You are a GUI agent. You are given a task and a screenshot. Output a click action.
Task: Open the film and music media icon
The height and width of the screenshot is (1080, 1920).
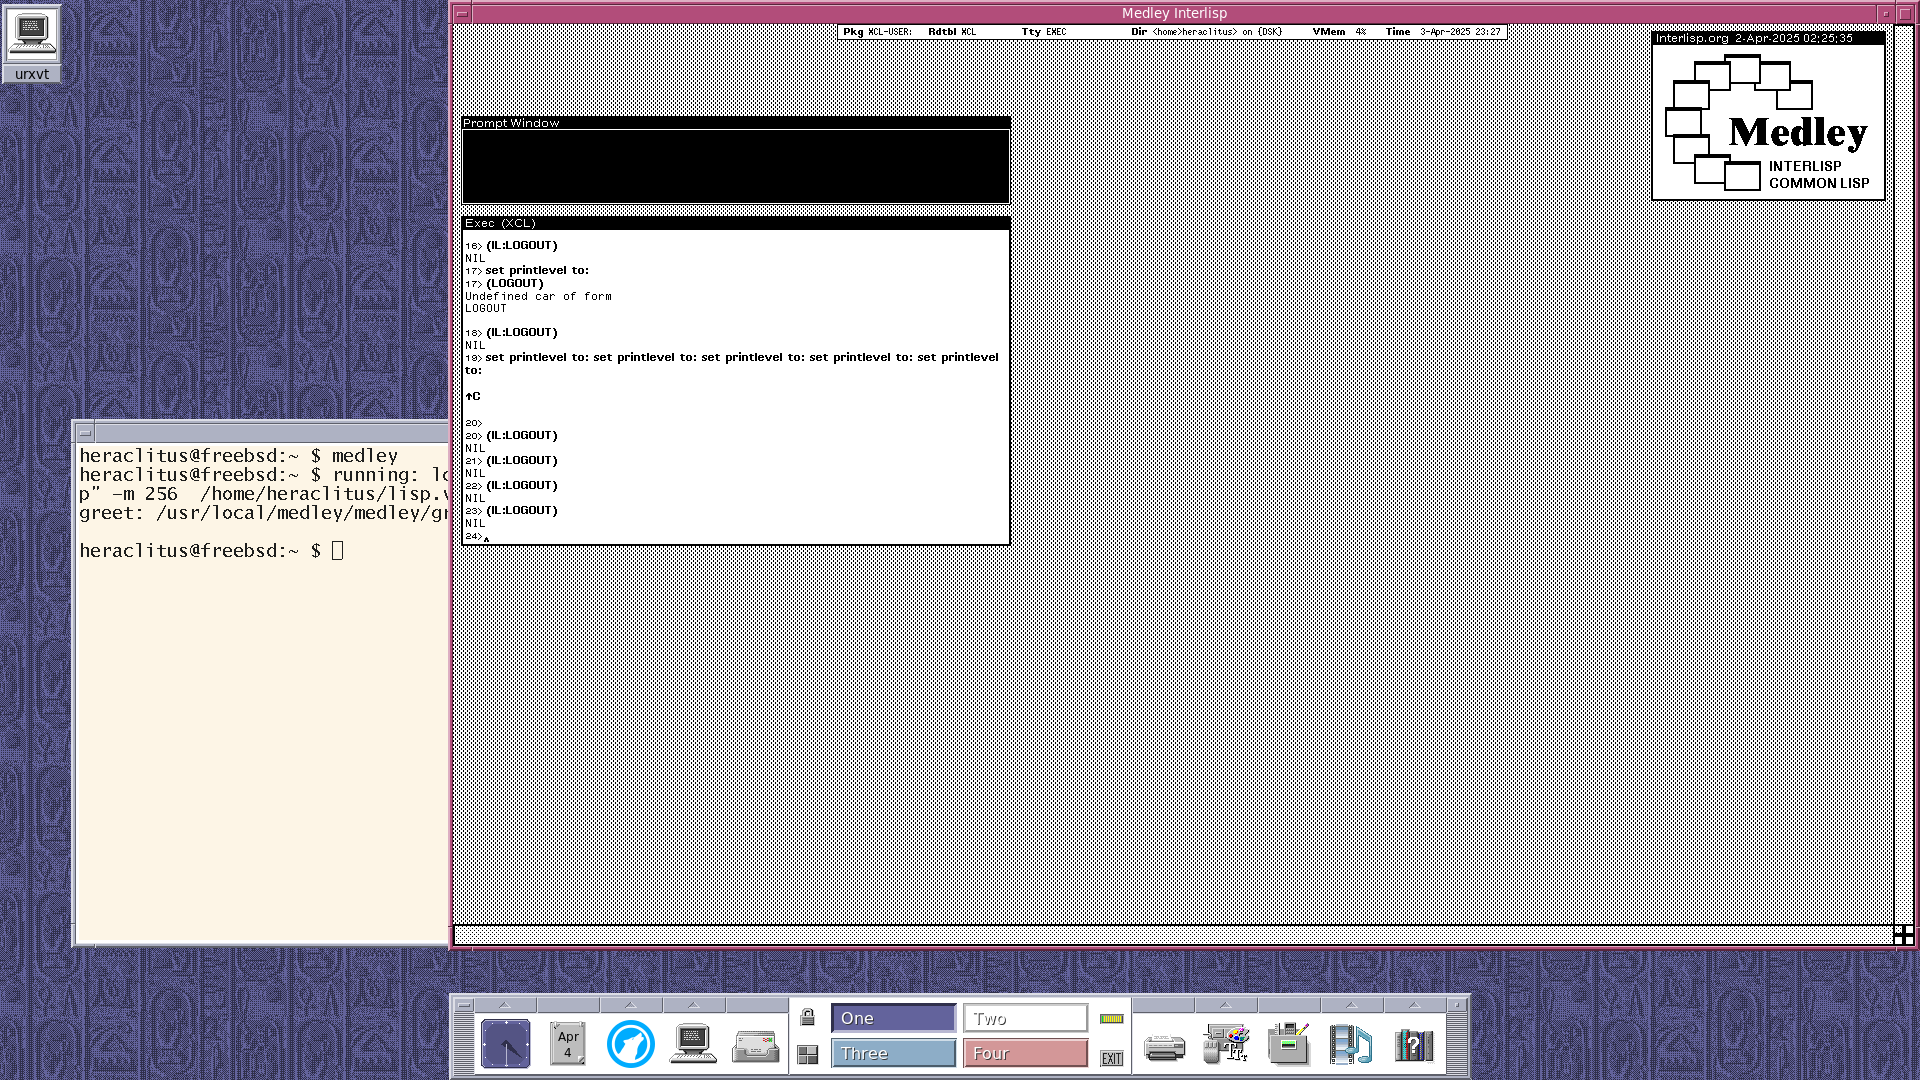coord(1350,1045)
